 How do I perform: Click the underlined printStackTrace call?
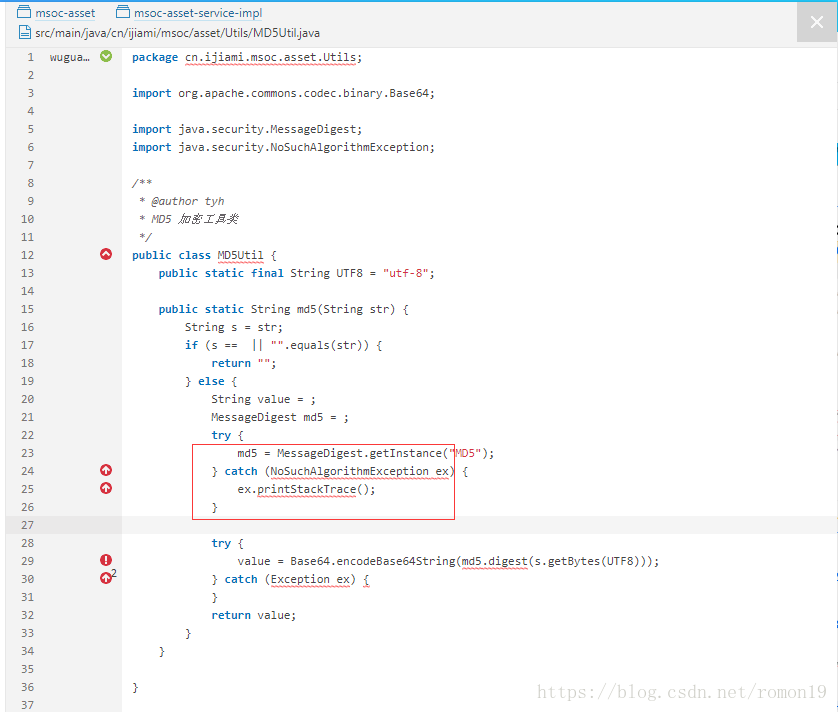306,490
